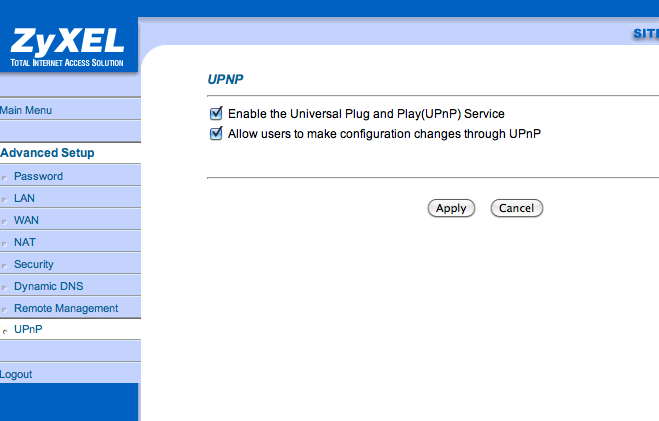This screenshot has width=659, height=421.
Task: Open the Security settings page
Action: 34,264
